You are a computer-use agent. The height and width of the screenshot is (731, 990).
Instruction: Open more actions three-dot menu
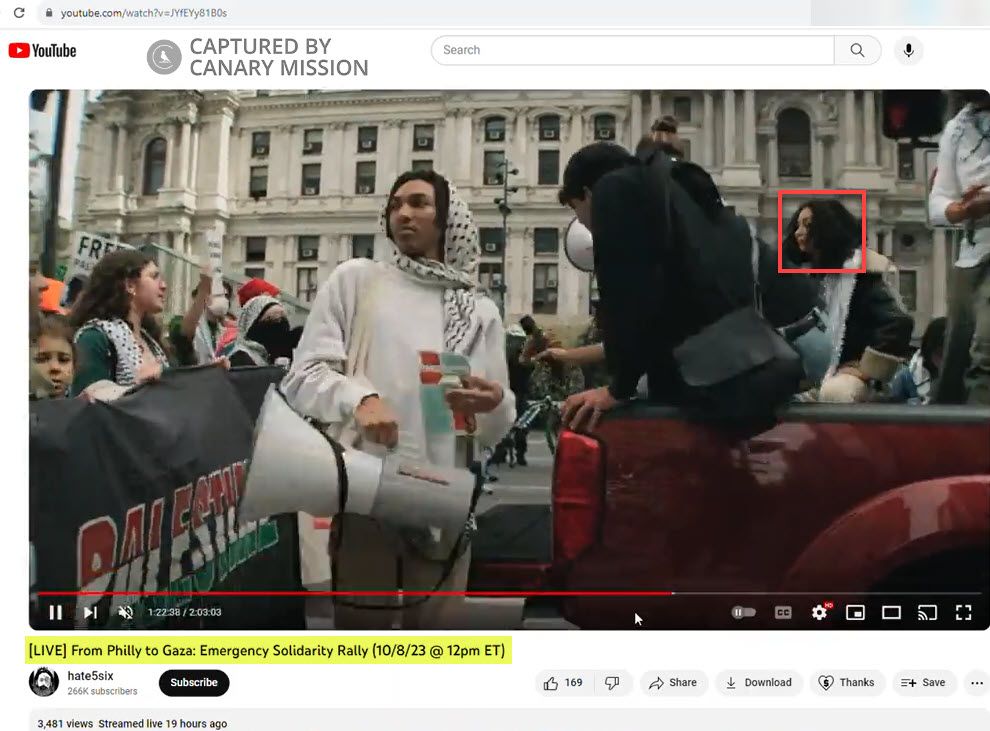pos(977,683)
